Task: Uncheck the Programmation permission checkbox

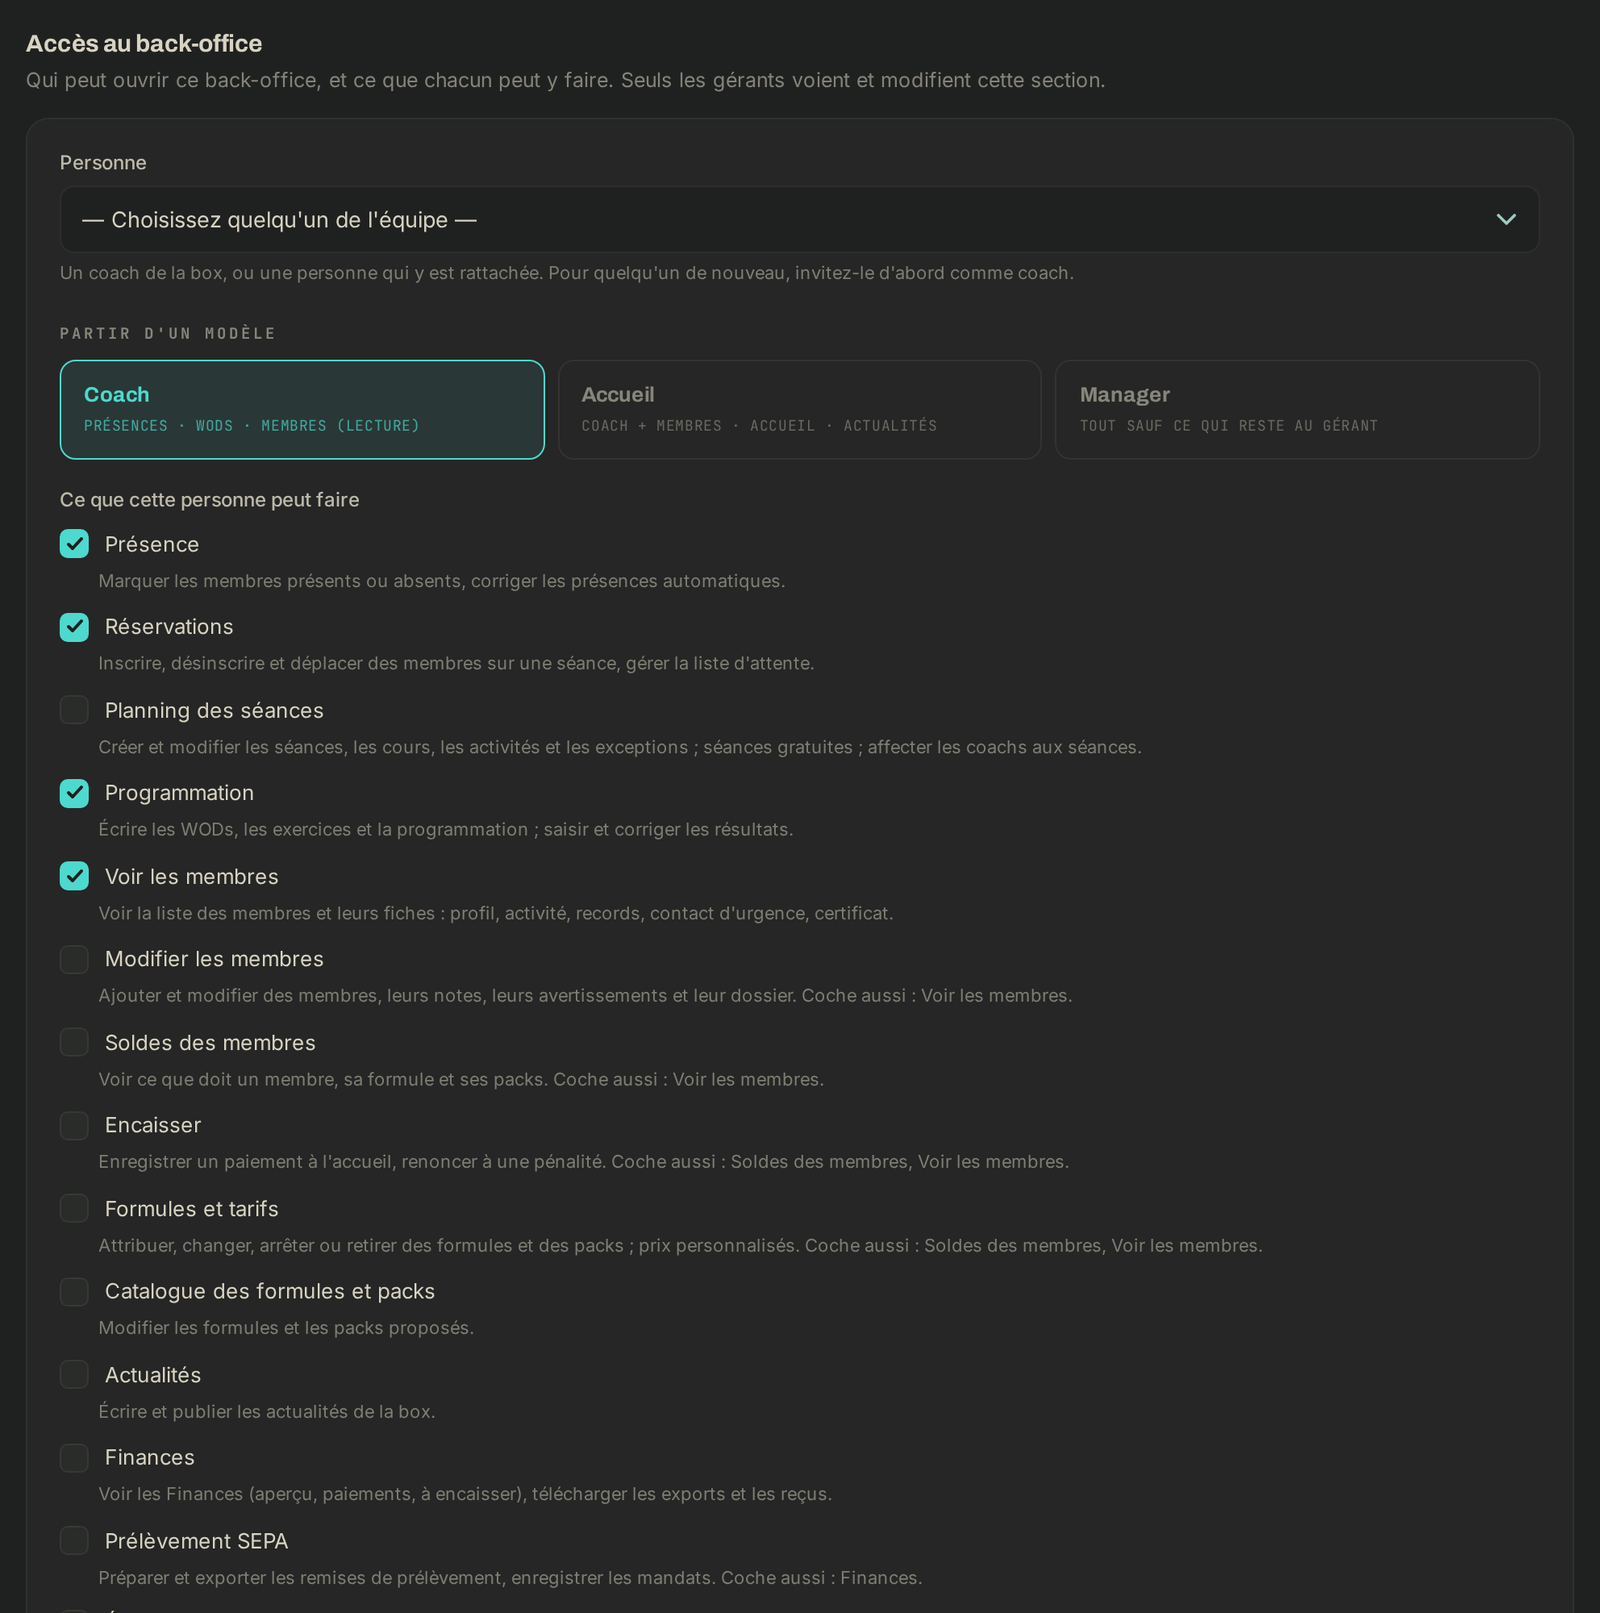Action: pos(74,793)
